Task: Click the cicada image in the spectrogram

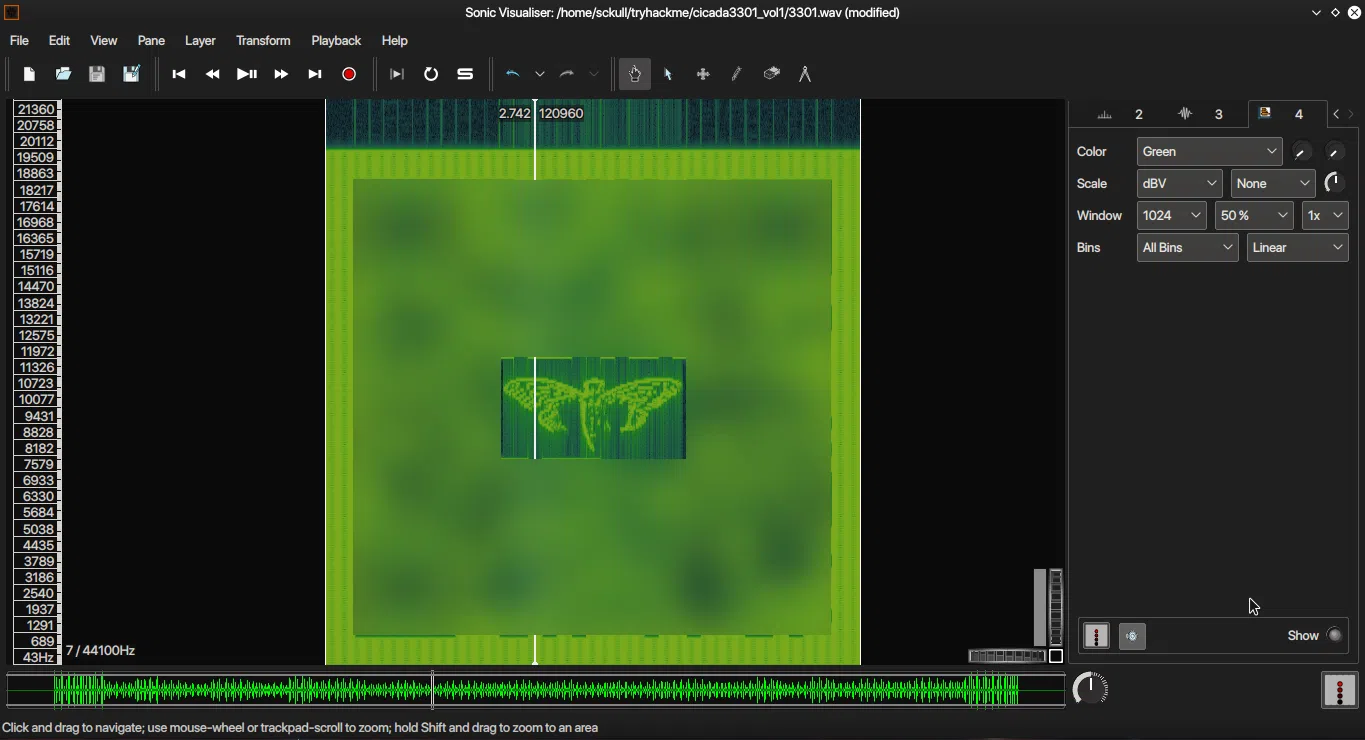Action: [593, 408]
